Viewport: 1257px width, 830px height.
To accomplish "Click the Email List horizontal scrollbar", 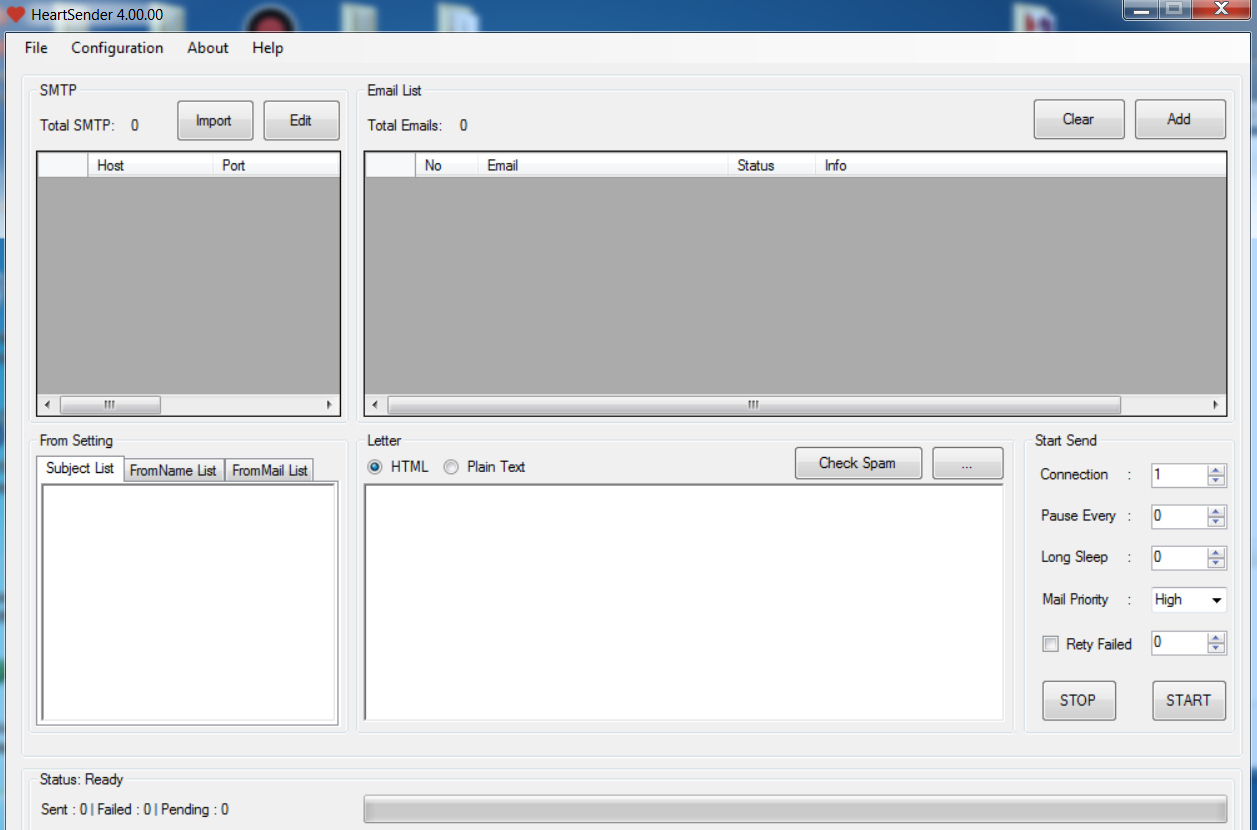I will coord(753,405).
